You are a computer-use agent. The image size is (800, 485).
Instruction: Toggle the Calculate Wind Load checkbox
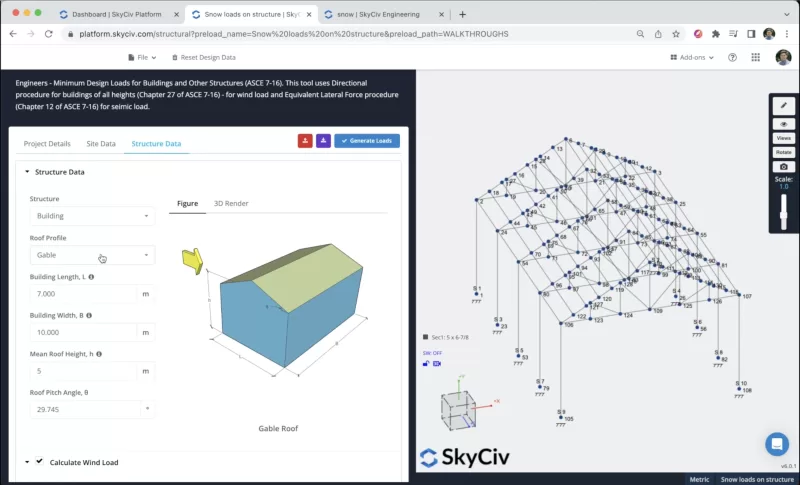point(39,461)
